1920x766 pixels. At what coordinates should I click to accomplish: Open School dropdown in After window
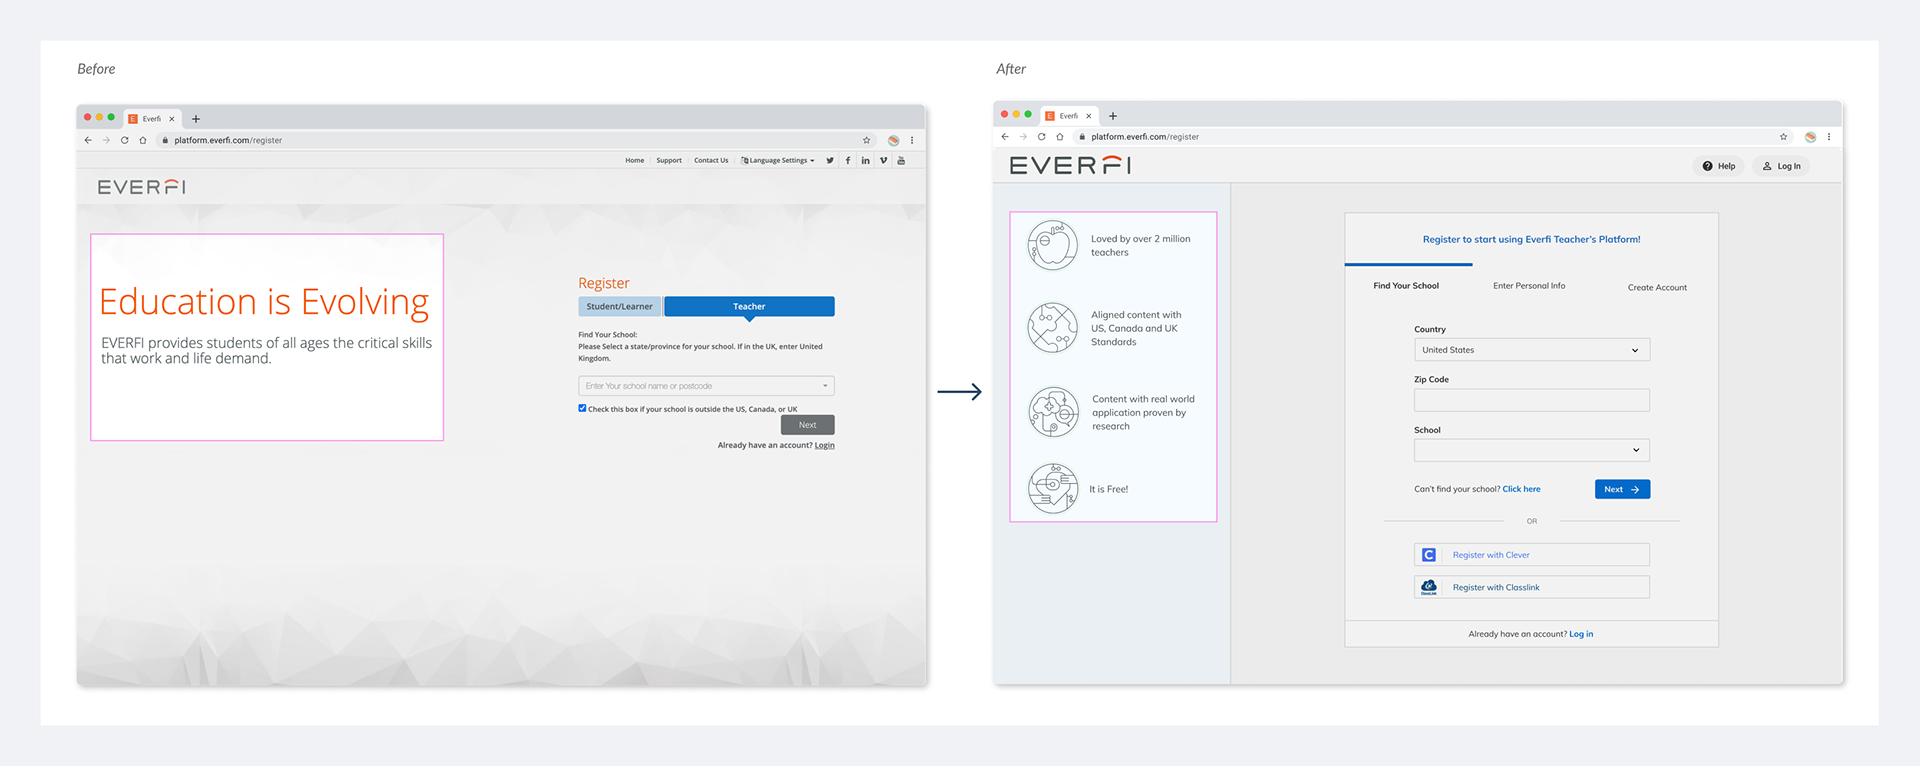[x=1532, y=450]
